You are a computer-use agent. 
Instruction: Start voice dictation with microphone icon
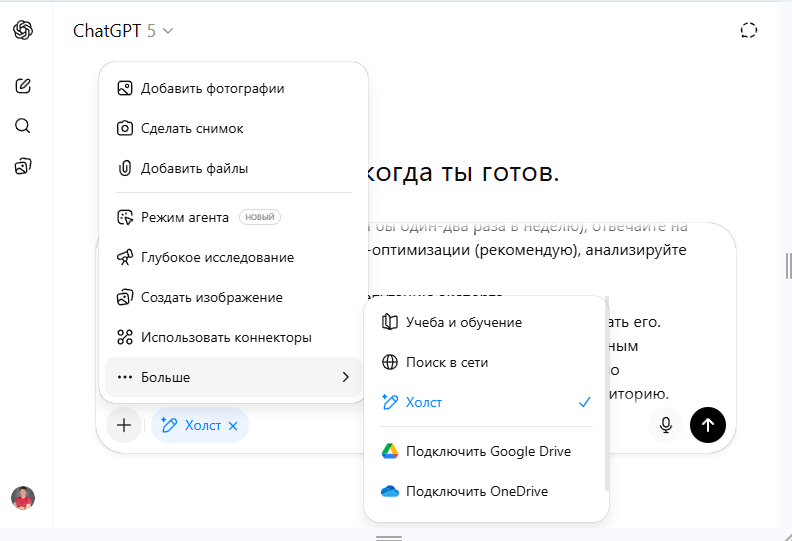[x=666, y=425]
